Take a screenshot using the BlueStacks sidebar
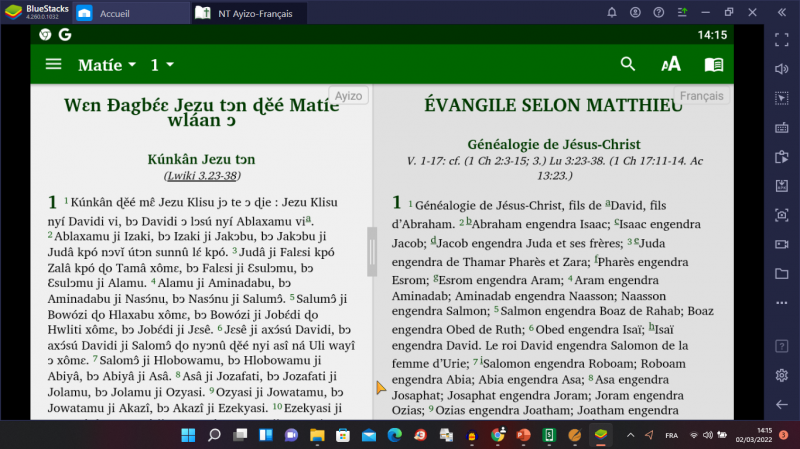The image size is (800, 449). click(782, 215)
